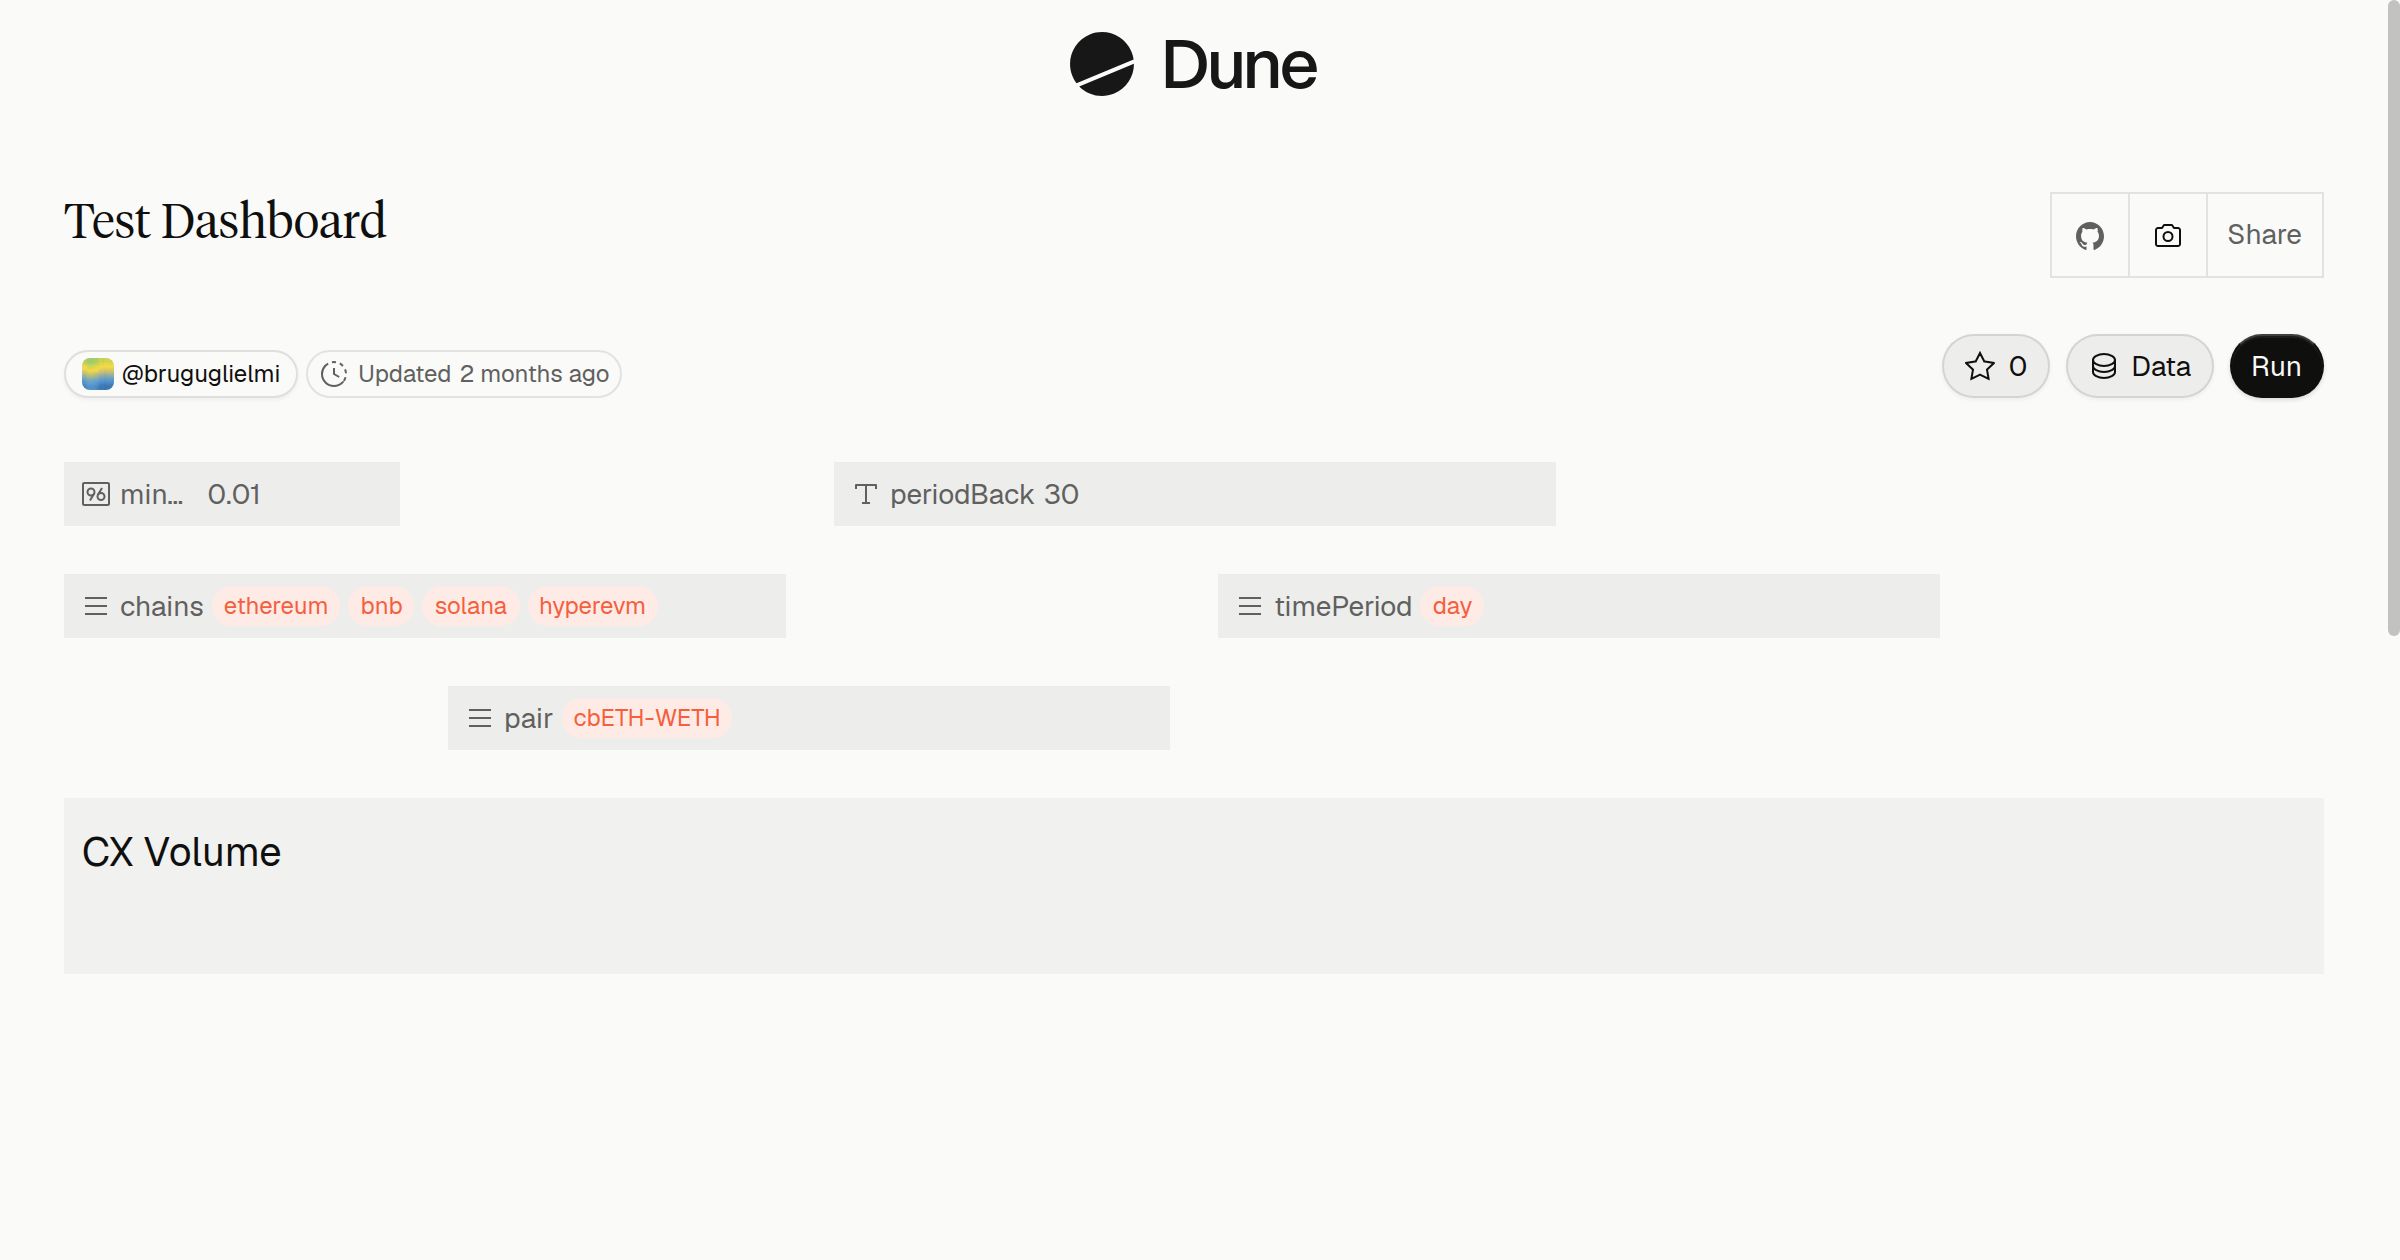Open the pair dropdown

point(809,718)
